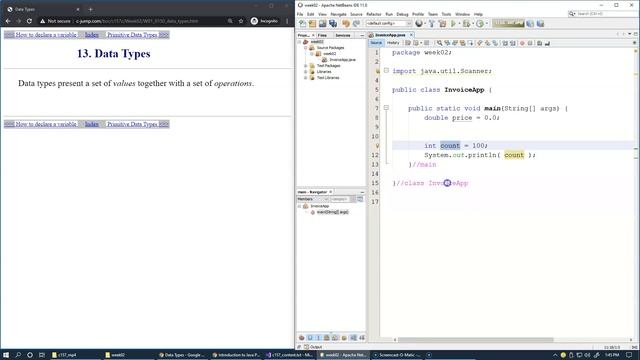This screenshot has width=640, height=360.
Task: Open the Members dropdown in Navigator
Action: [313, 199]
